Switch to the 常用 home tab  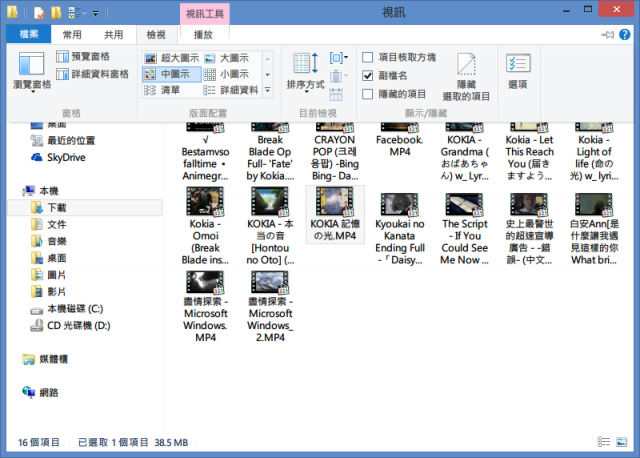point(72,35)
